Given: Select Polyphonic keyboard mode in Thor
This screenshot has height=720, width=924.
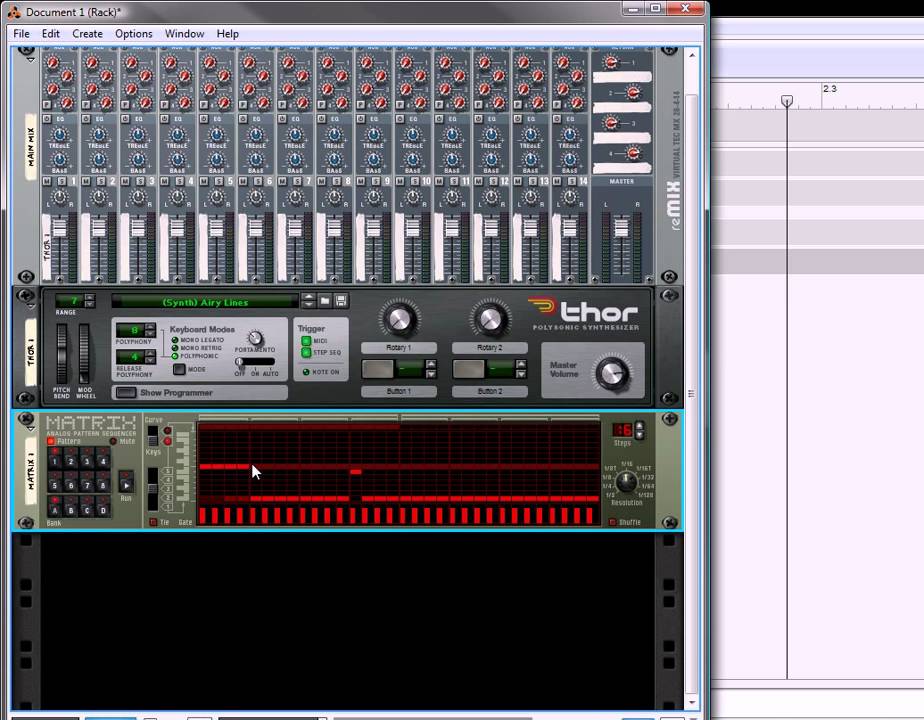Looking at the screenshot, I should click(175, 356).
